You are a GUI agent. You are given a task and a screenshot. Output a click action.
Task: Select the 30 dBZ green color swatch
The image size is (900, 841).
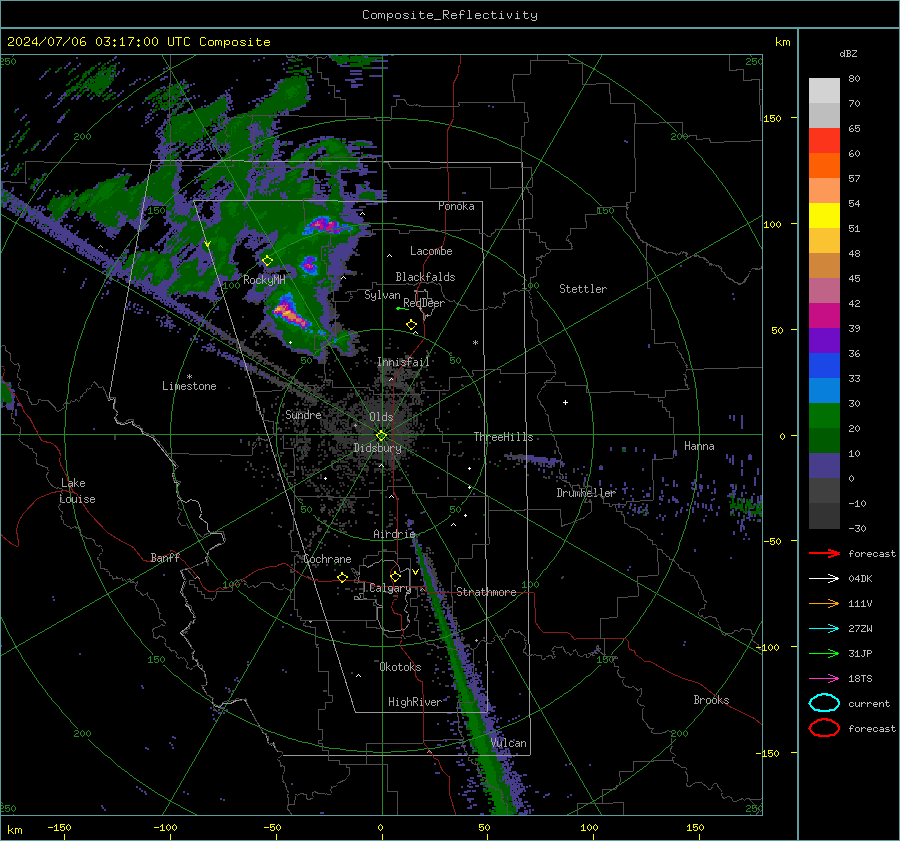(x=824, y=416)
